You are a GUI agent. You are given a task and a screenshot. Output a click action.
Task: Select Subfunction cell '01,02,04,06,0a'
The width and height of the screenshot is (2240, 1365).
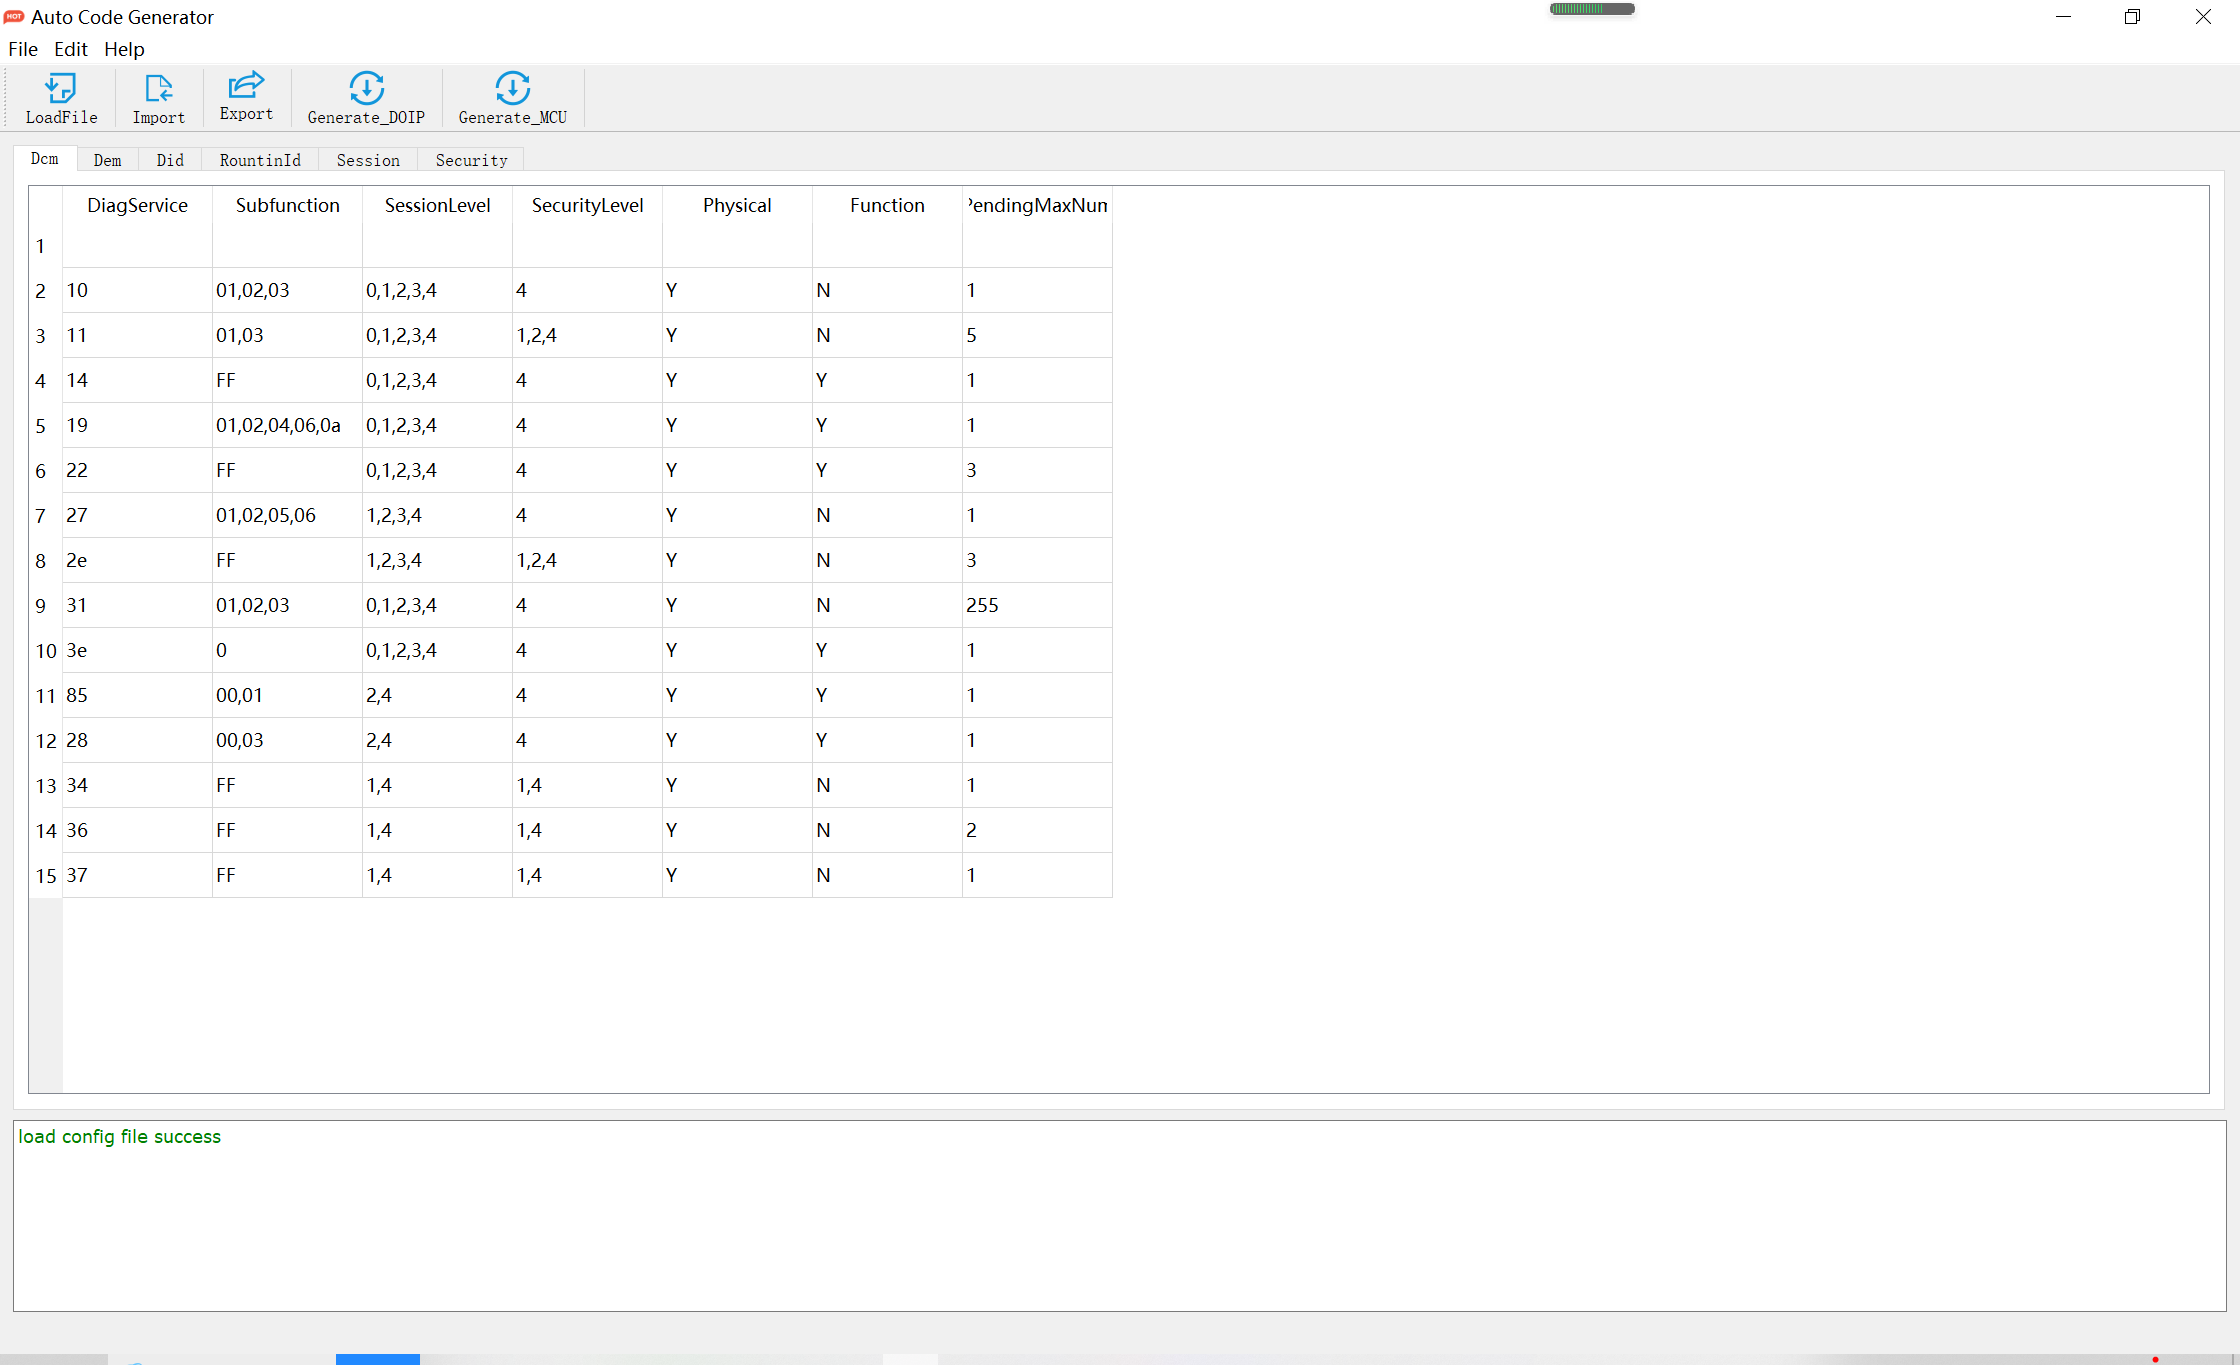[x=287, y=425]
